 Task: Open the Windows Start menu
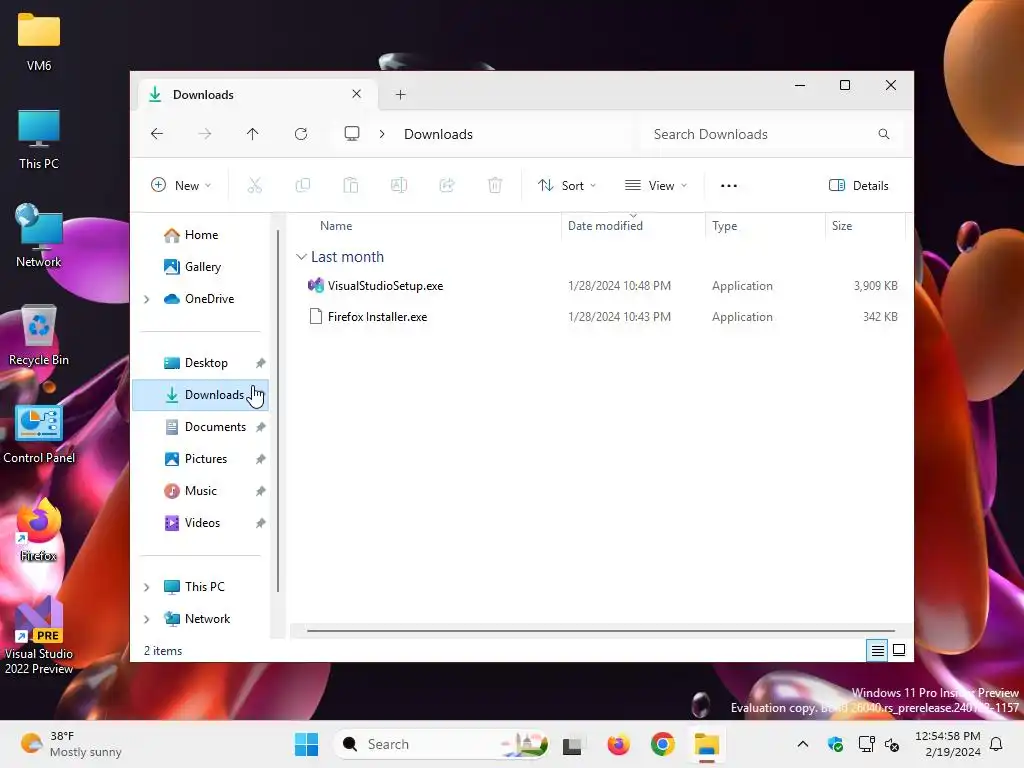click(x=306, y=744)
